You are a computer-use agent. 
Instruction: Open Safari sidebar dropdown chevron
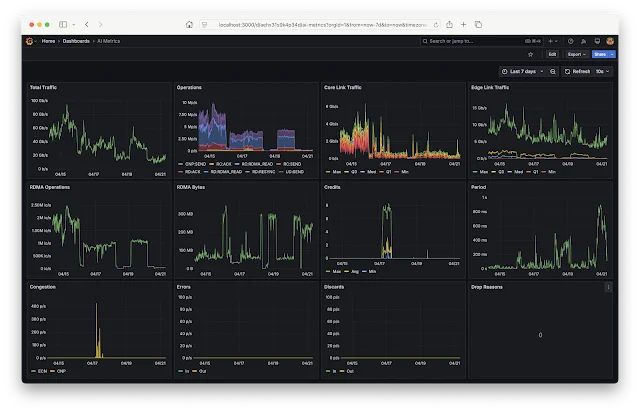[x=73, y=24]
